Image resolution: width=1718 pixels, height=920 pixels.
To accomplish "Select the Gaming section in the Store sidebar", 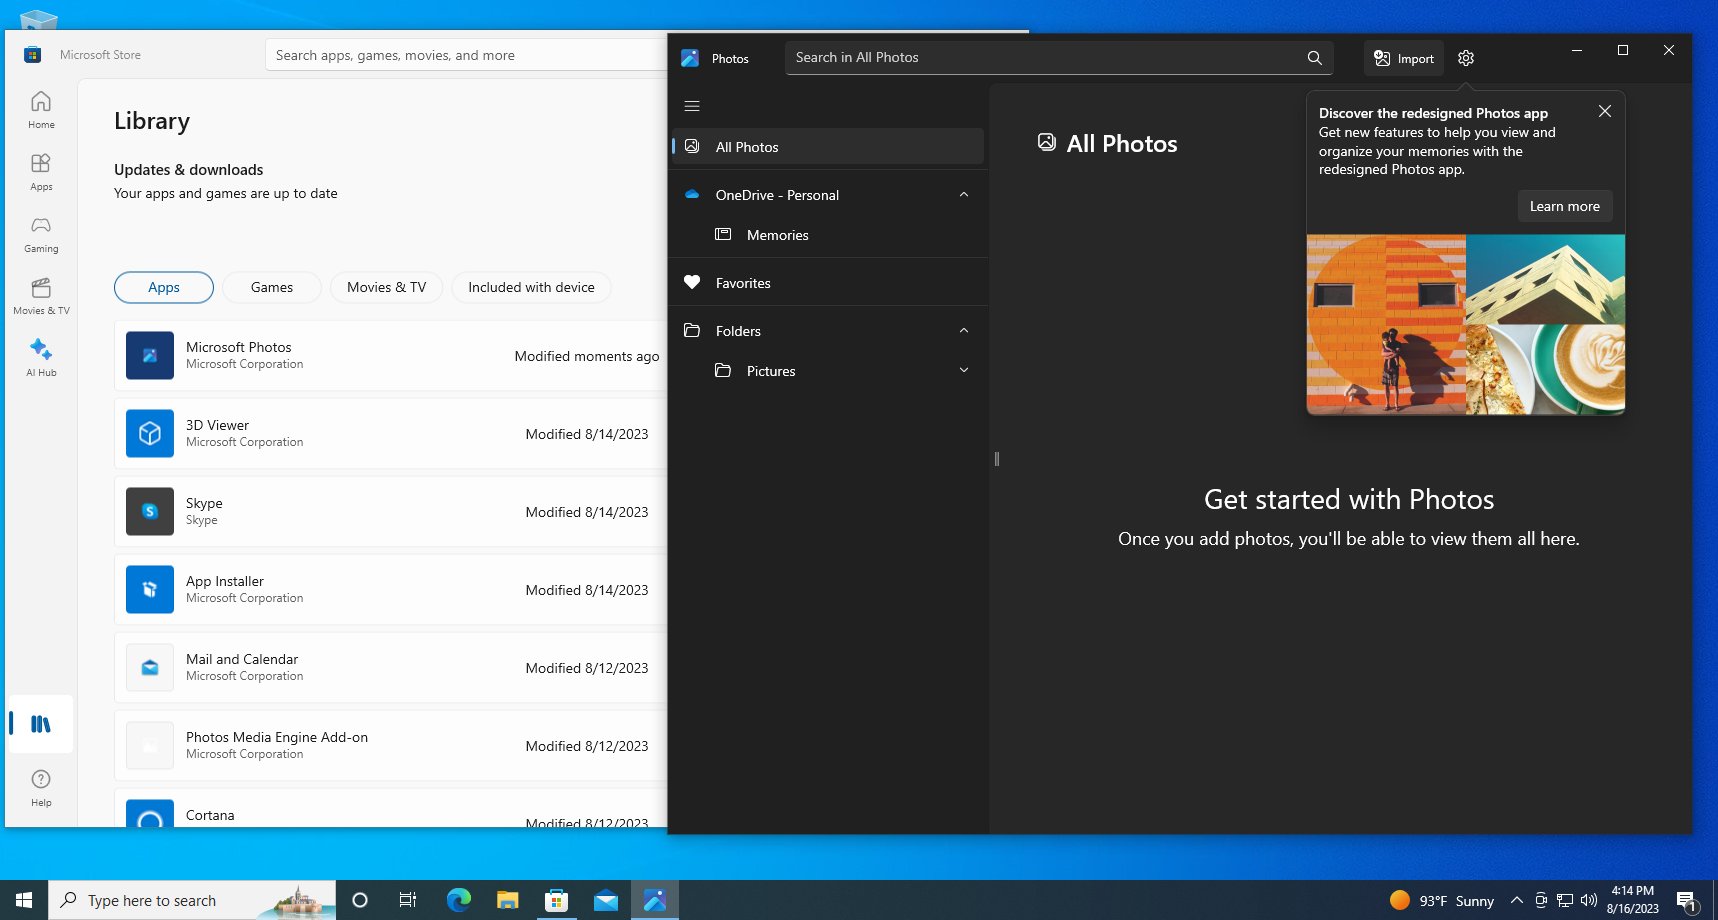I will 40,233.
